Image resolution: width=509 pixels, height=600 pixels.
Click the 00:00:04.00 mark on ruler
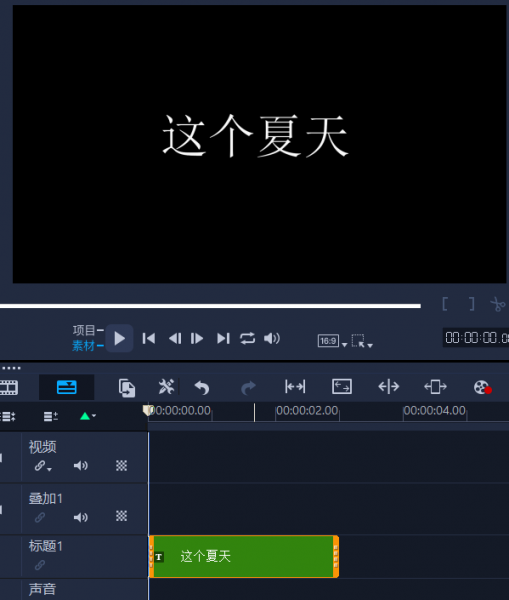pos(434,411)
